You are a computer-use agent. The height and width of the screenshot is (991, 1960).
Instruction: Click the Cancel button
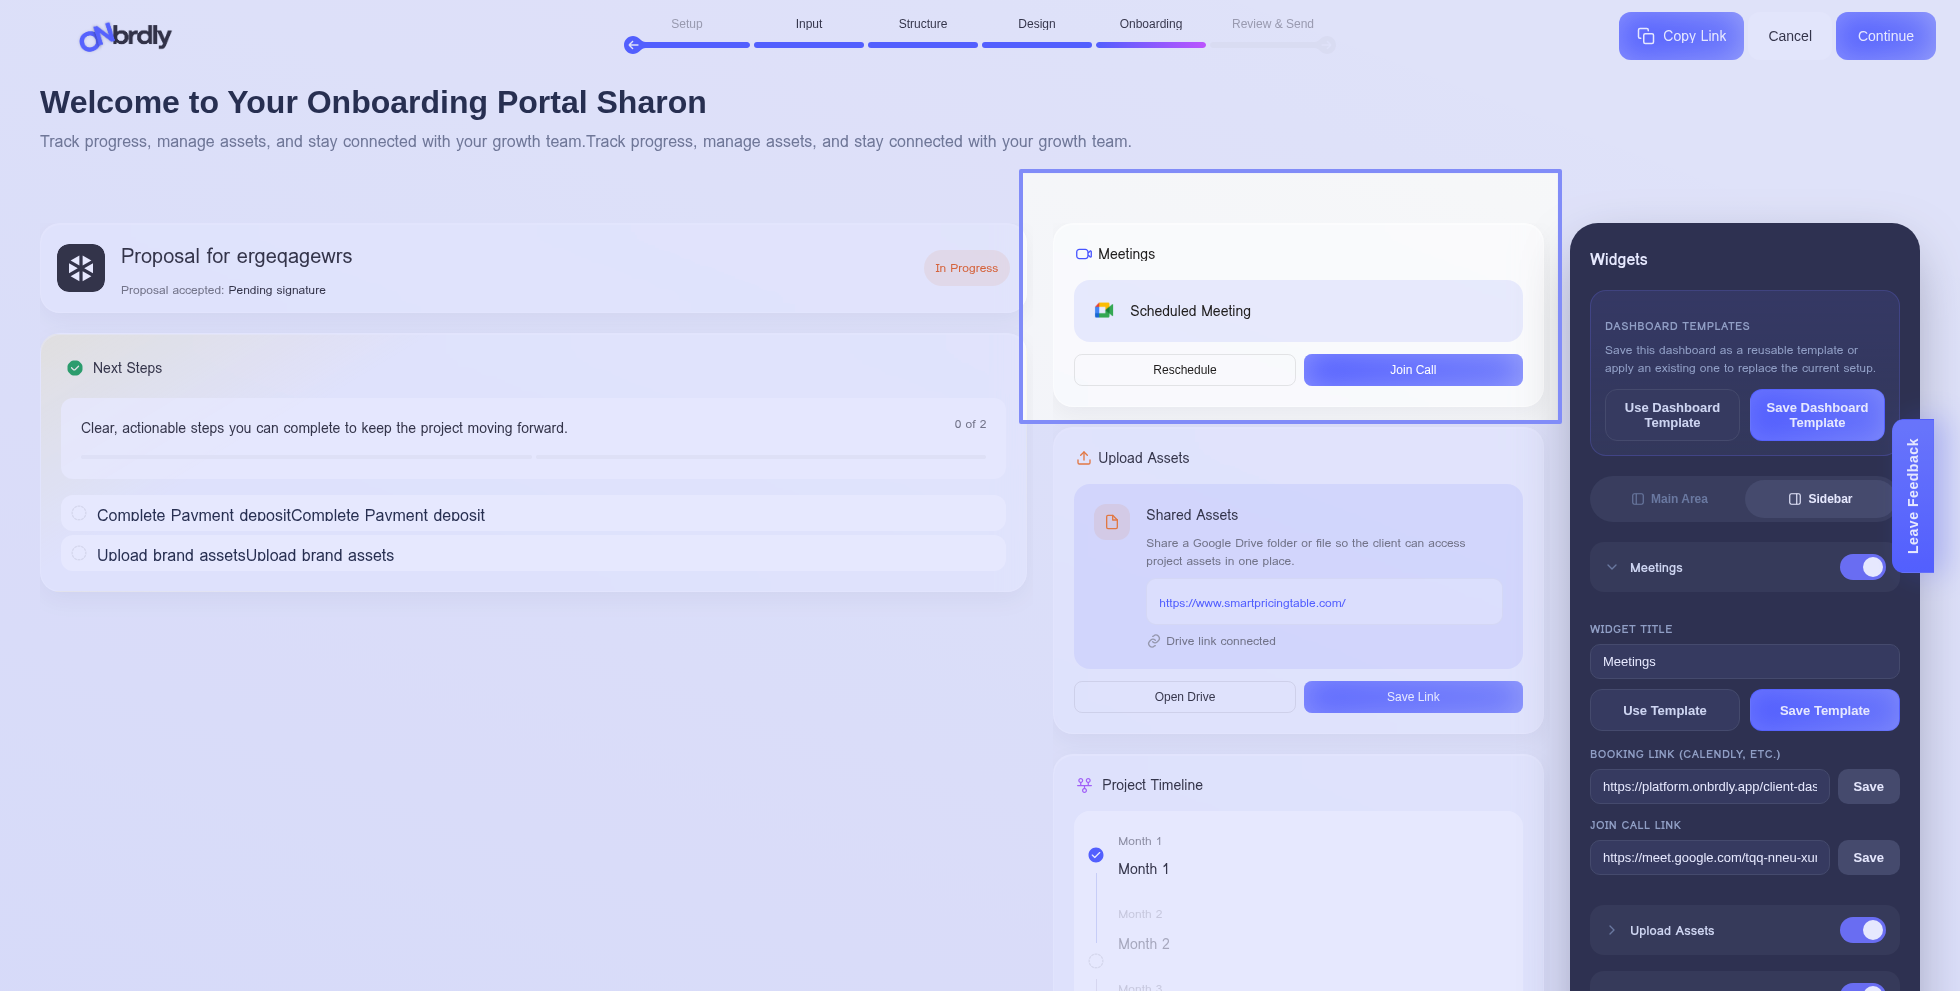click(x=1789, y=36)
